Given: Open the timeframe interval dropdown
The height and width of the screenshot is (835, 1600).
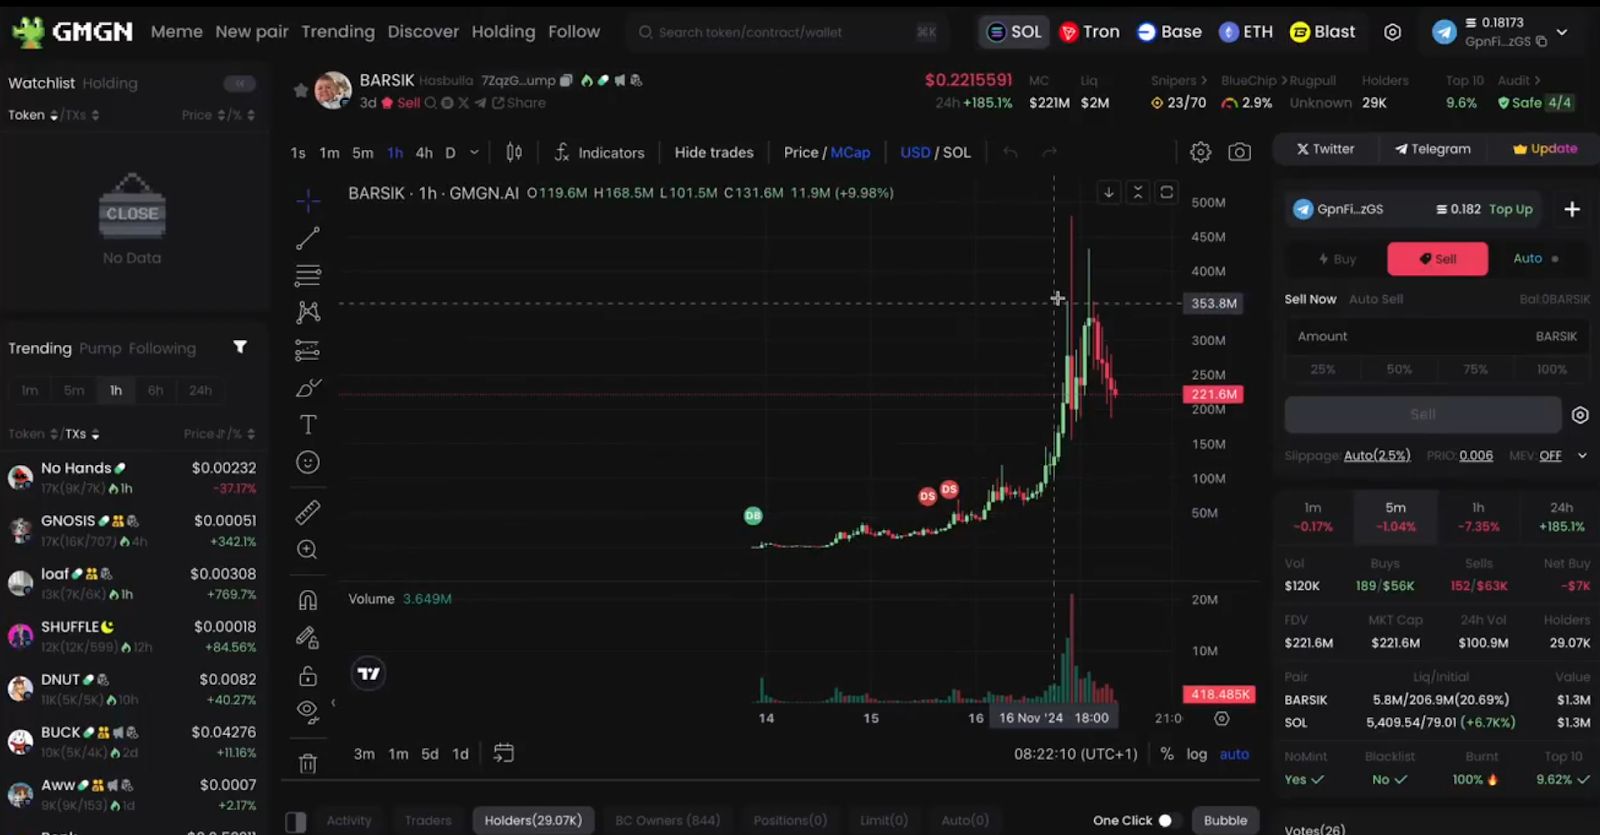Looking at the screenshot, I should pyautogui.click(x=474, y=152).
